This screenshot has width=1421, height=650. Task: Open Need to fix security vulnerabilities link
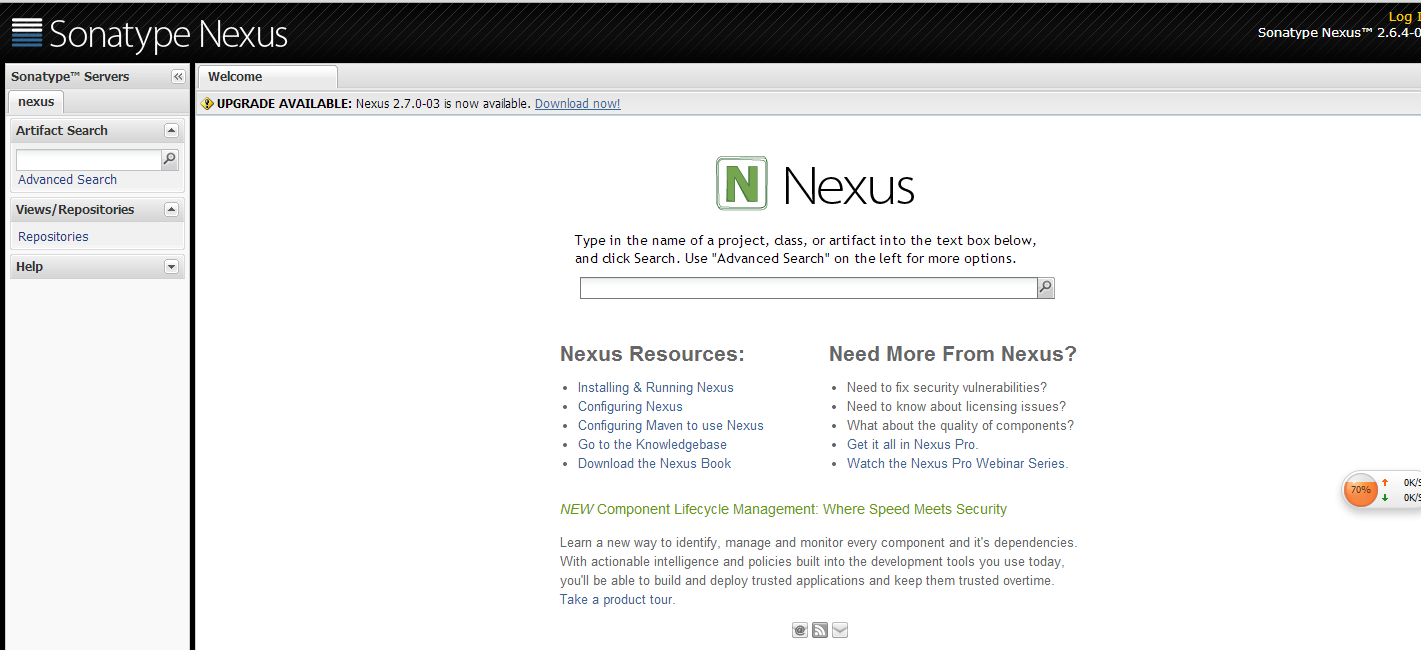pos(947,388)
